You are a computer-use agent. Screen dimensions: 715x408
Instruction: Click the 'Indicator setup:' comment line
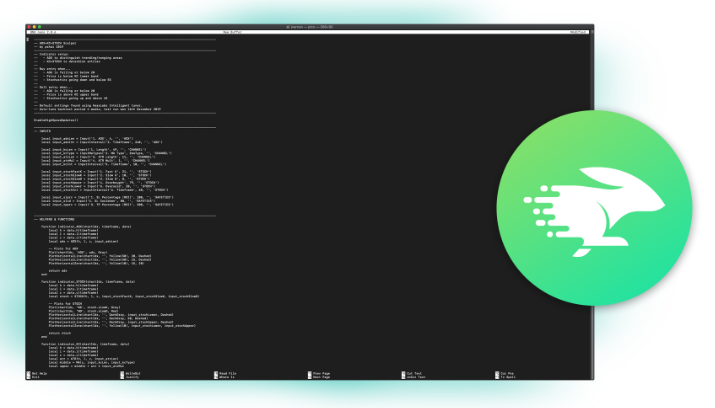51,54
